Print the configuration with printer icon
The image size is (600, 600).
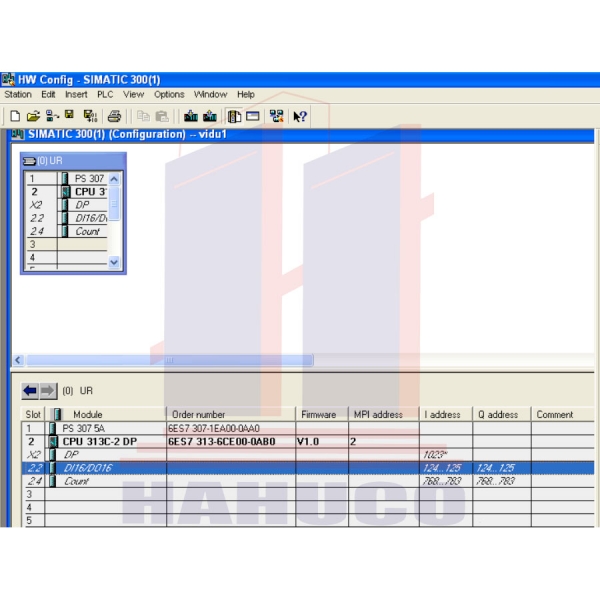(x=114, y=116)
